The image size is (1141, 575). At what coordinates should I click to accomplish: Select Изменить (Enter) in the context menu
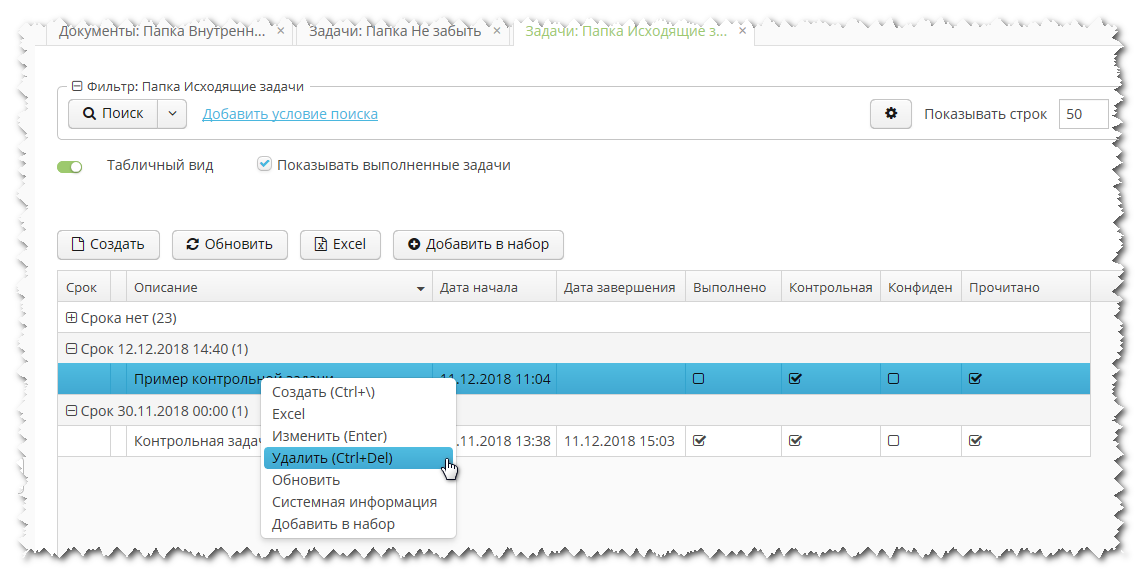coord(329,436)
